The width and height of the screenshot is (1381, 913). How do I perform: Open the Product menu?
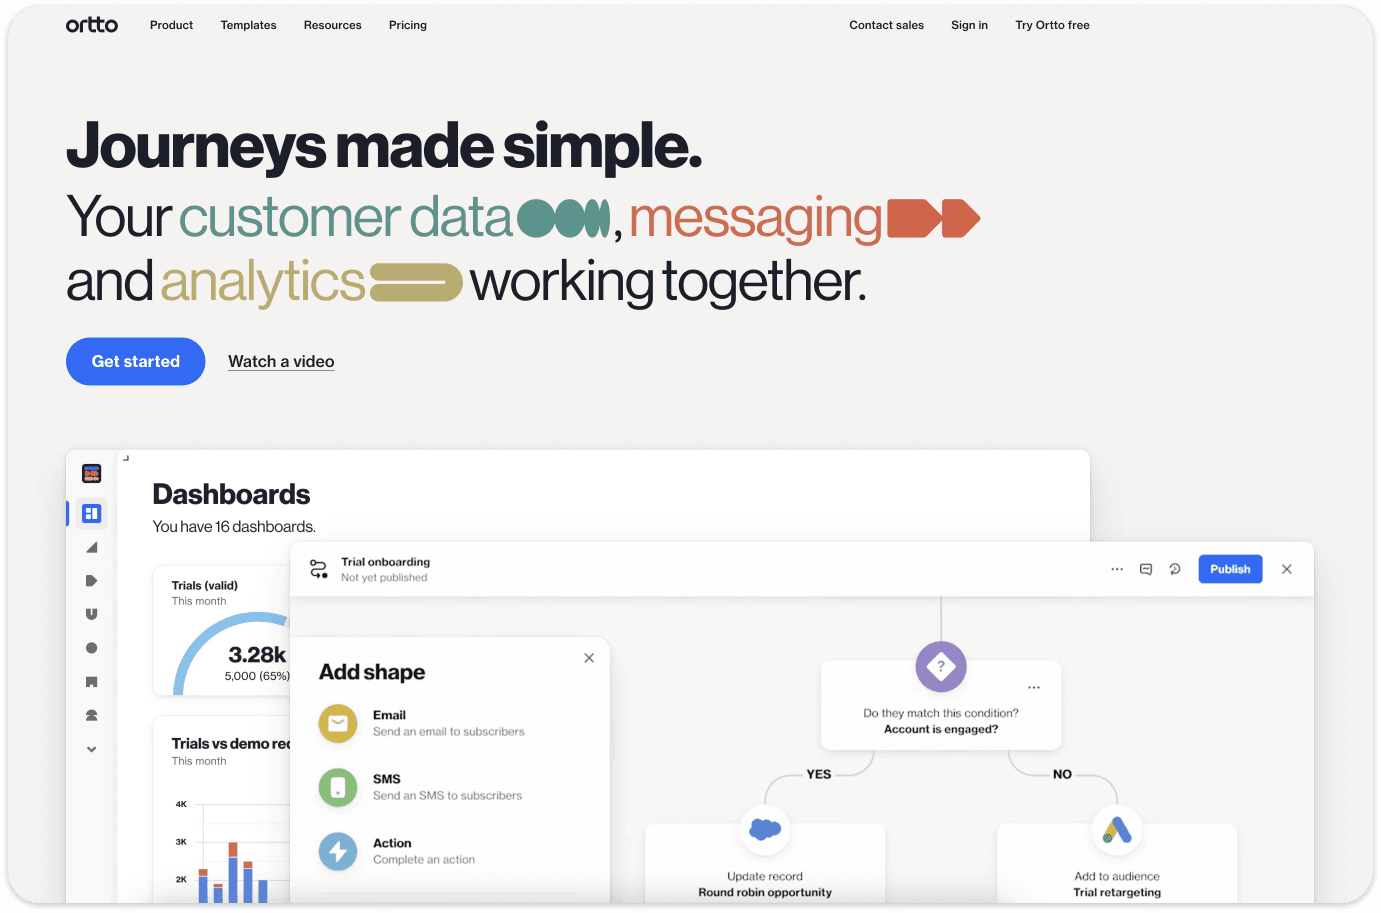click(172, 25)
